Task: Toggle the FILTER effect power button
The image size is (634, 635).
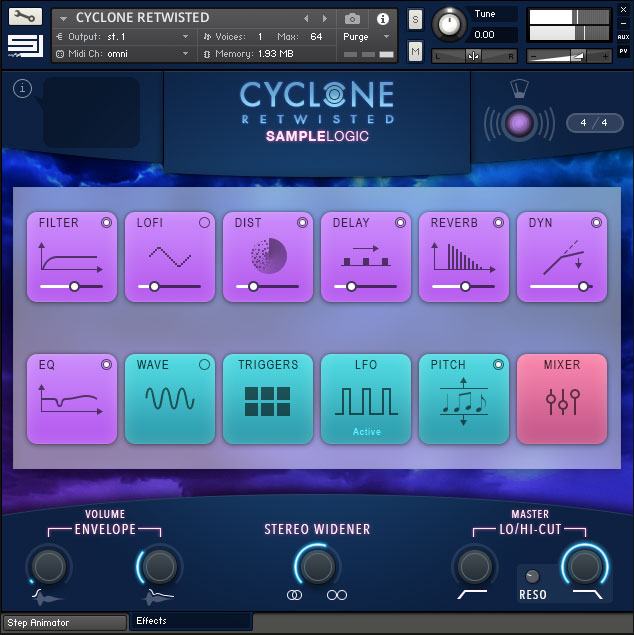Action: click(106, 223)
